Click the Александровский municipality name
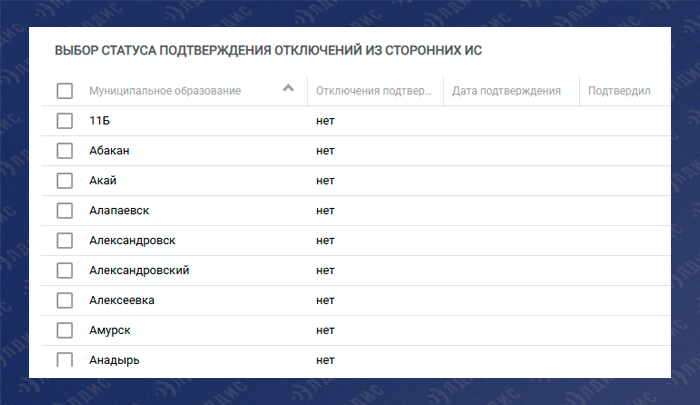Viewport: 700px width, 405px height. click(139, 270)
